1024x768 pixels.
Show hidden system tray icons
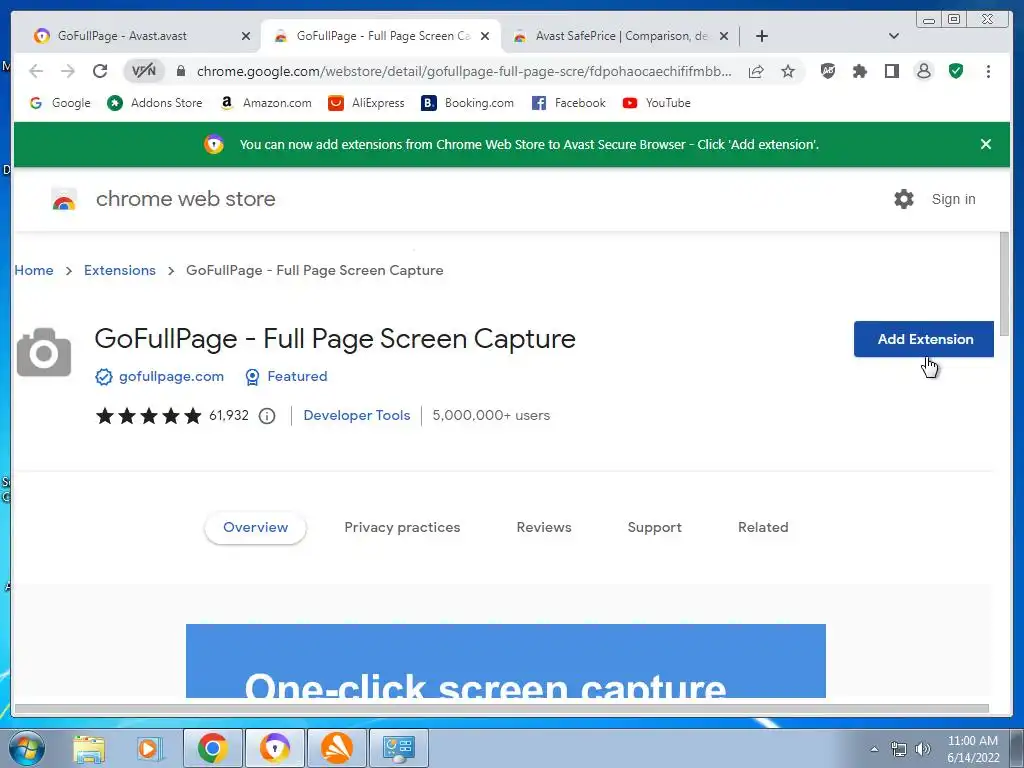point(874,749)
